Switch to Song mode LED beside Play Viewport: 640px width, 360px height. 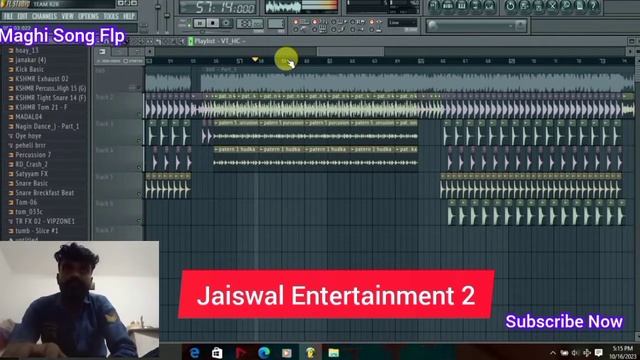click(x=189, y=26)
